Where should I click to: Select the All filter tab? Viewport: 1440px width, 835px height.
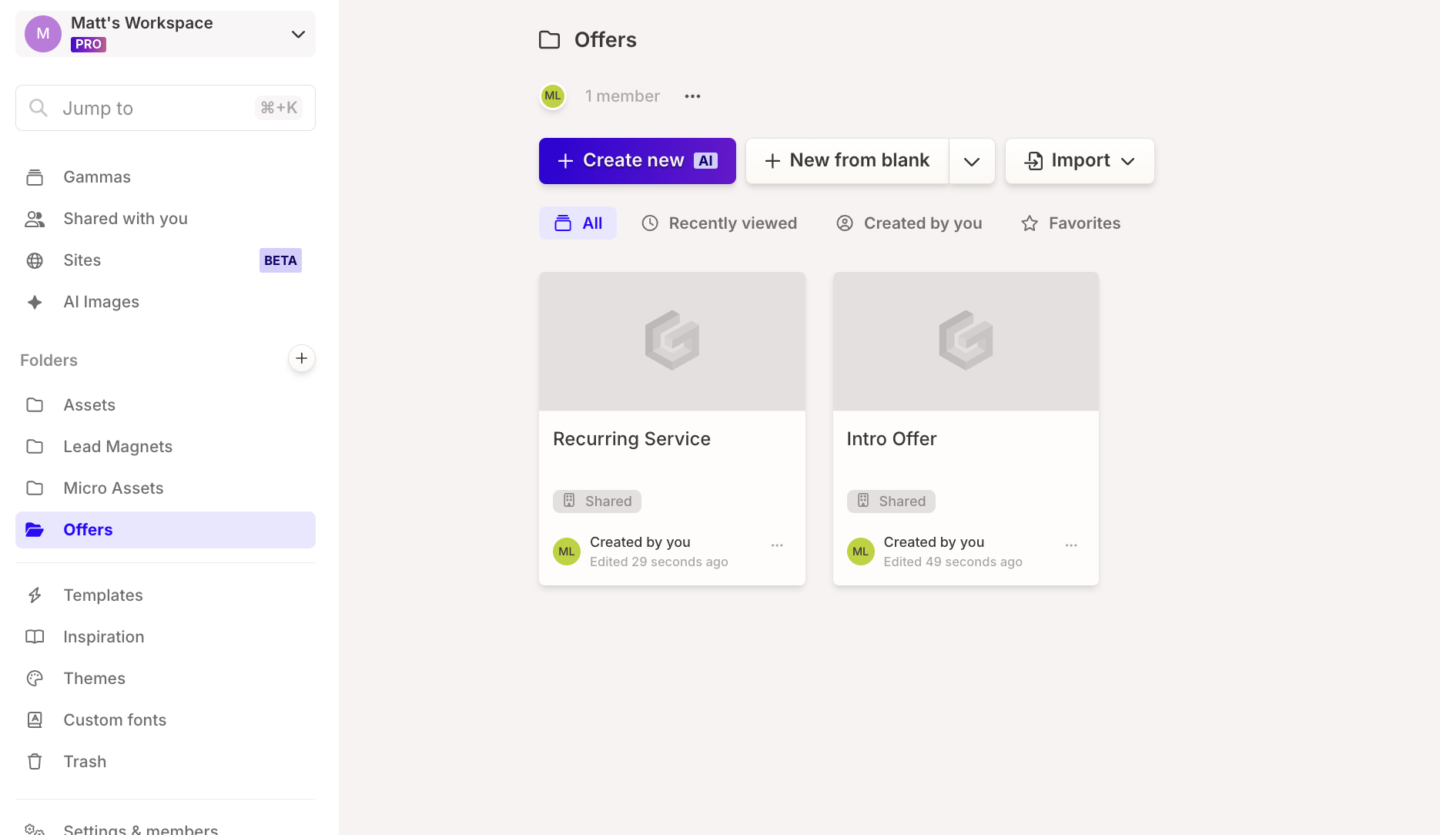point(578,223)
